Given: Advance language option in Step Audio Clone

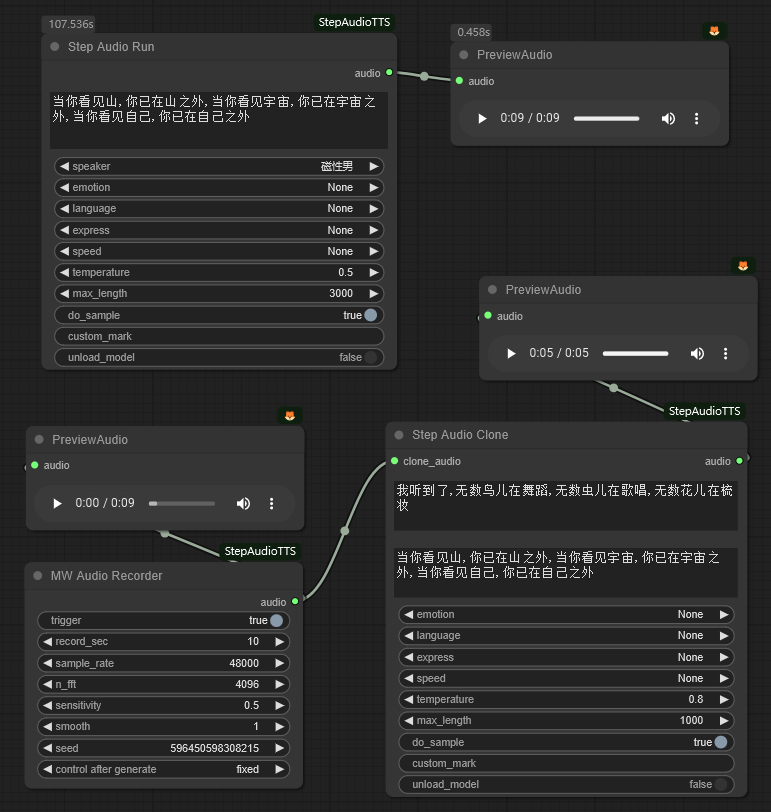Looking at the screenshot, I should click(x=724, y=636).
